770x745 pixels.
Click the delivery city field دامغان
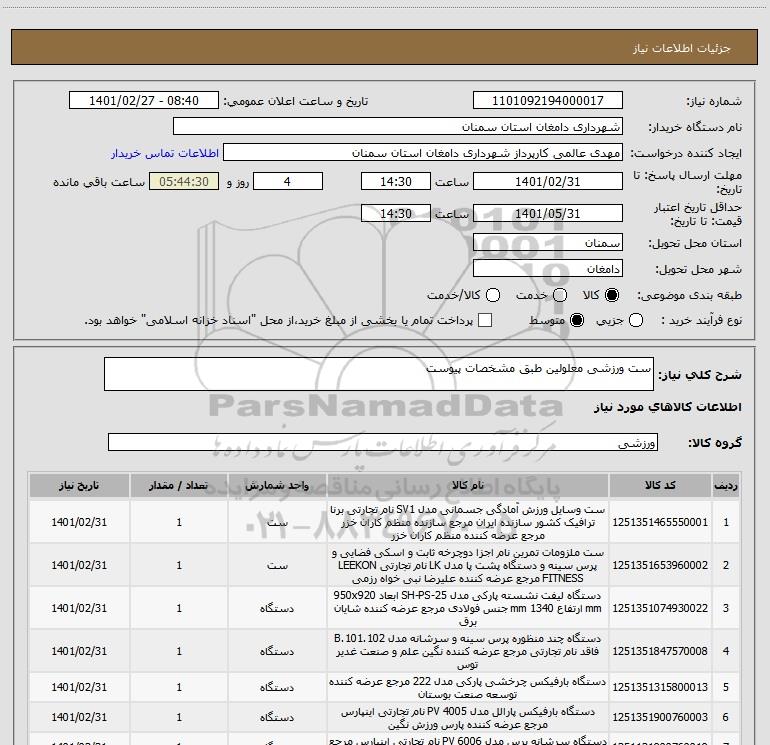tap(548, 269)
